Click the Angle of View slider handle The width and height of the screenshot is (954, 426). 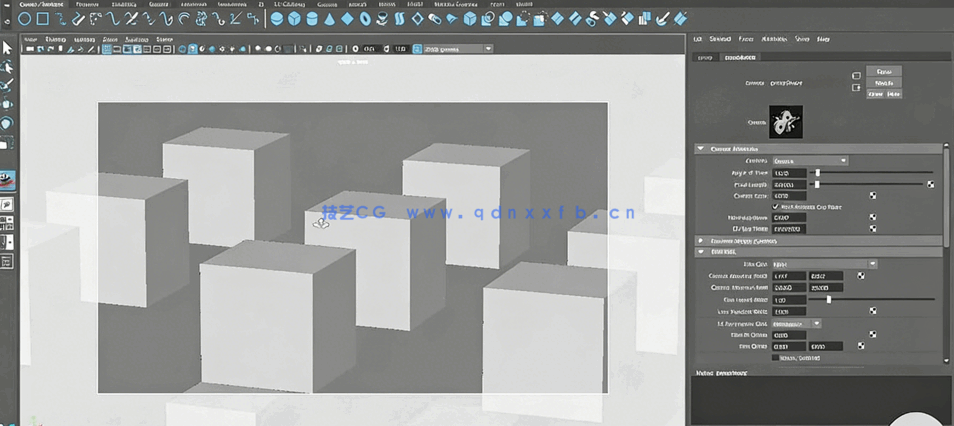[817, 173]
